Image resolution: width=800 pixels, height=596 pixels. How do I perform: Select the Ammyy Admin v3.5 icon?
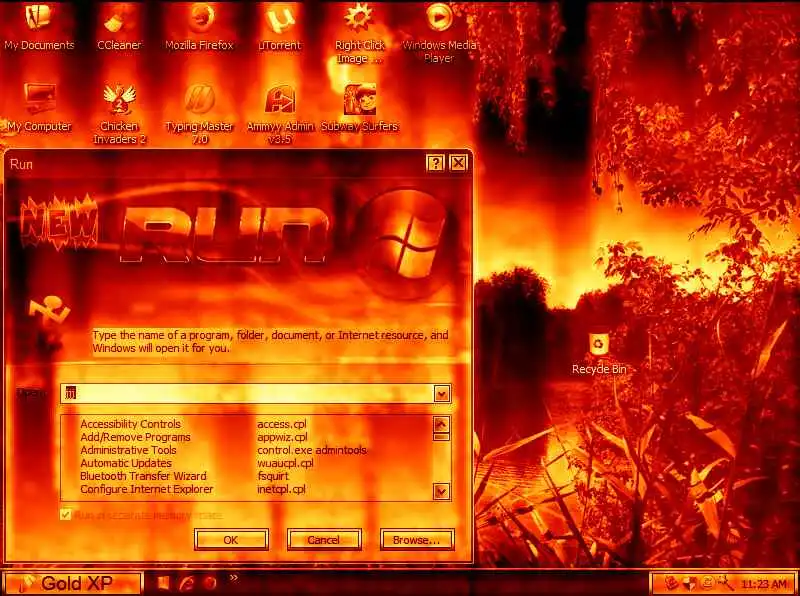tap(280, 114)
